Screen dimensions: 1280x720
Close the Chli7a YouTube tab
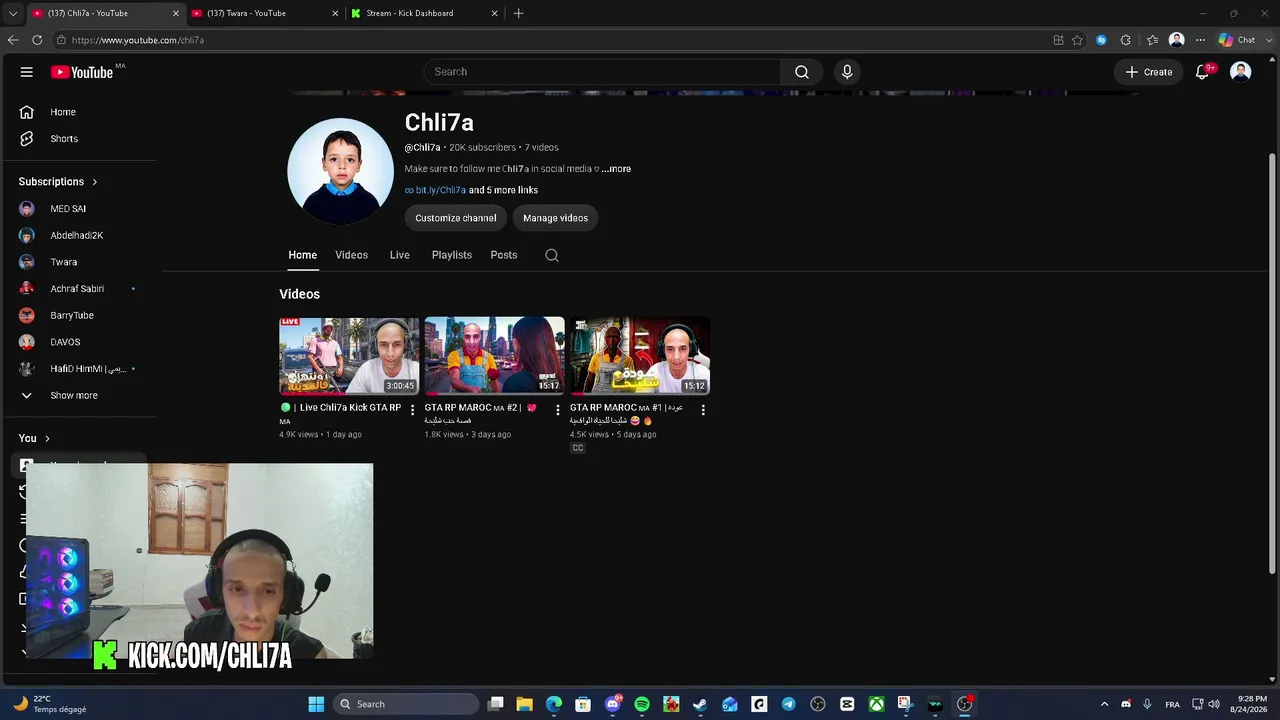[176, 13]
